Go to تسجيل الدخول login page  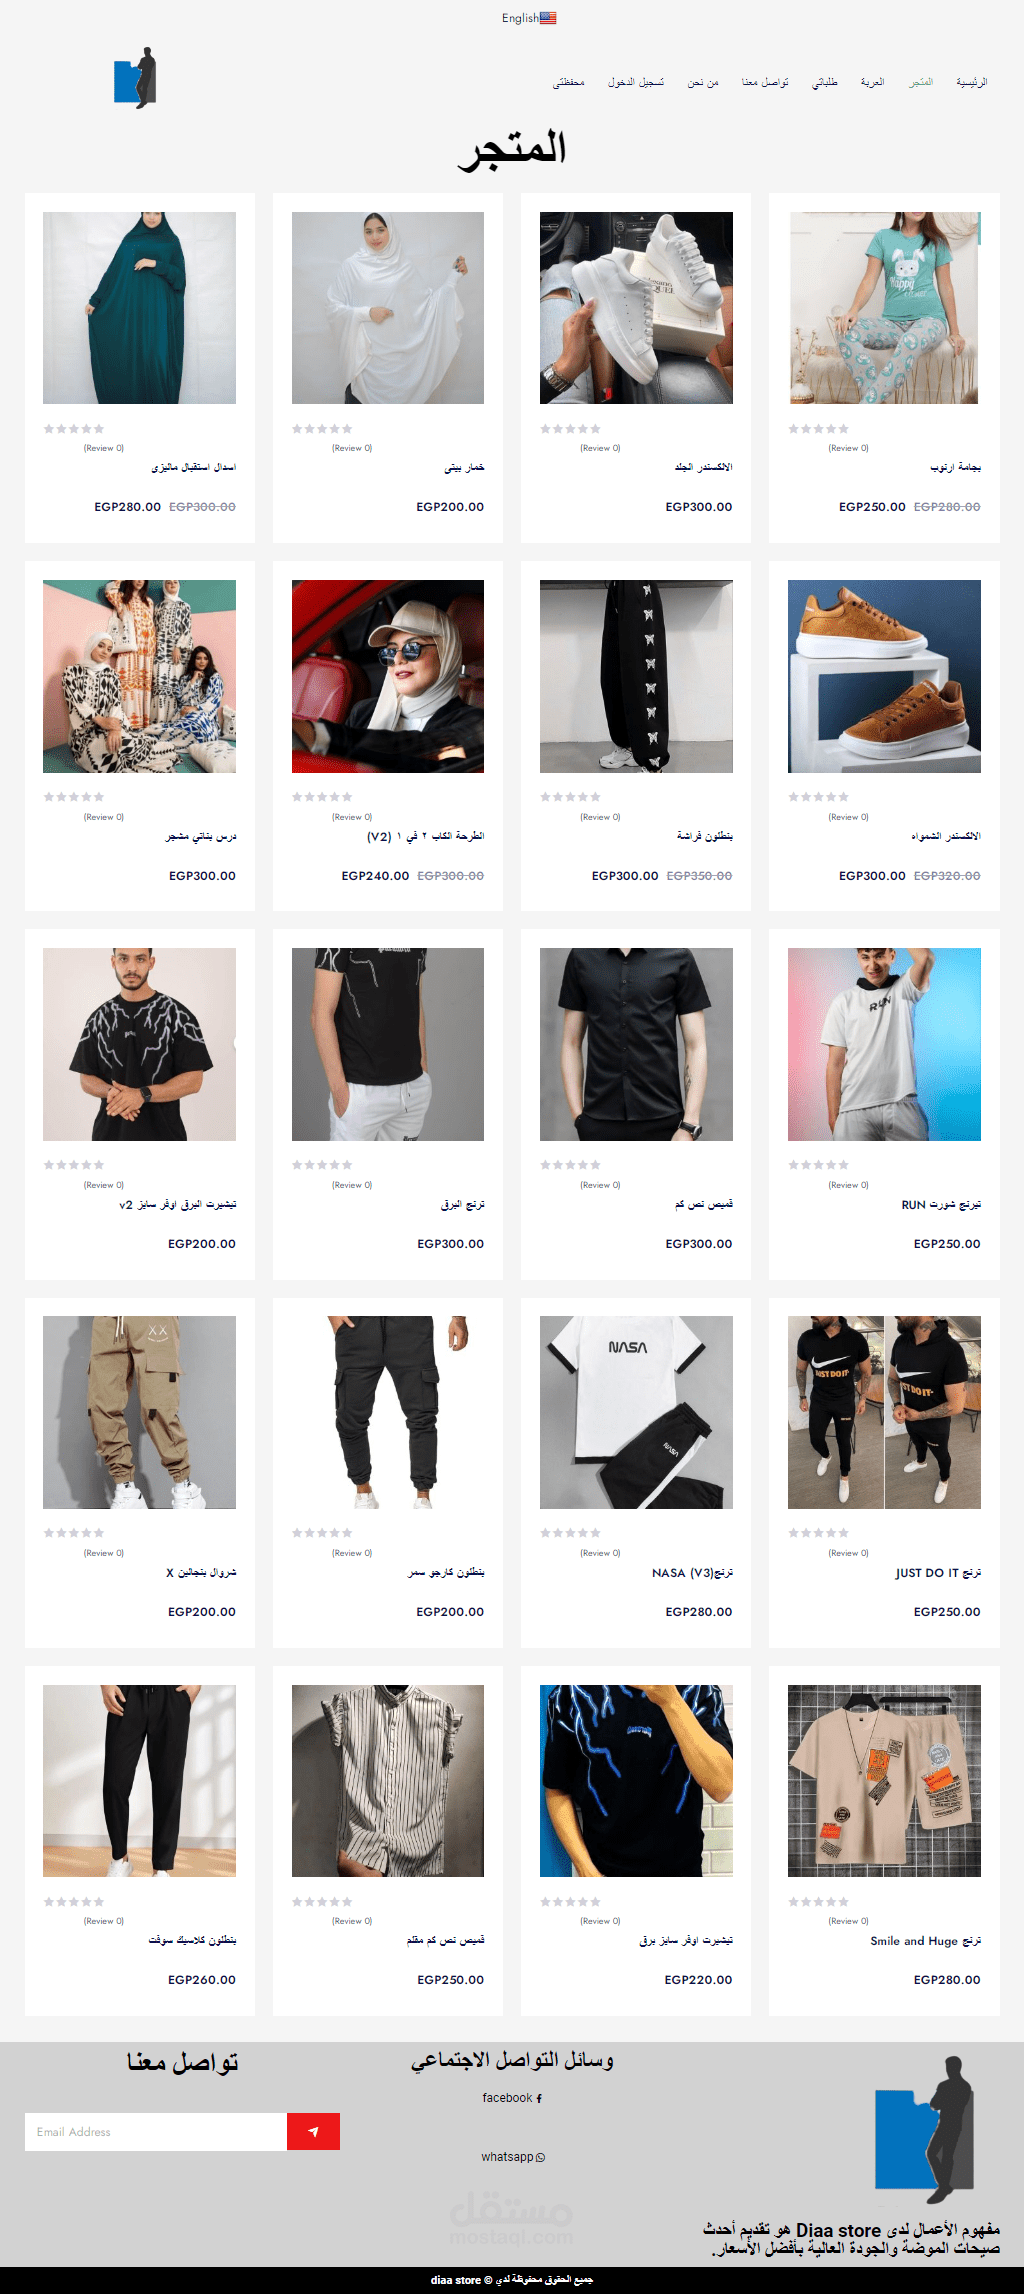(636, 82)
